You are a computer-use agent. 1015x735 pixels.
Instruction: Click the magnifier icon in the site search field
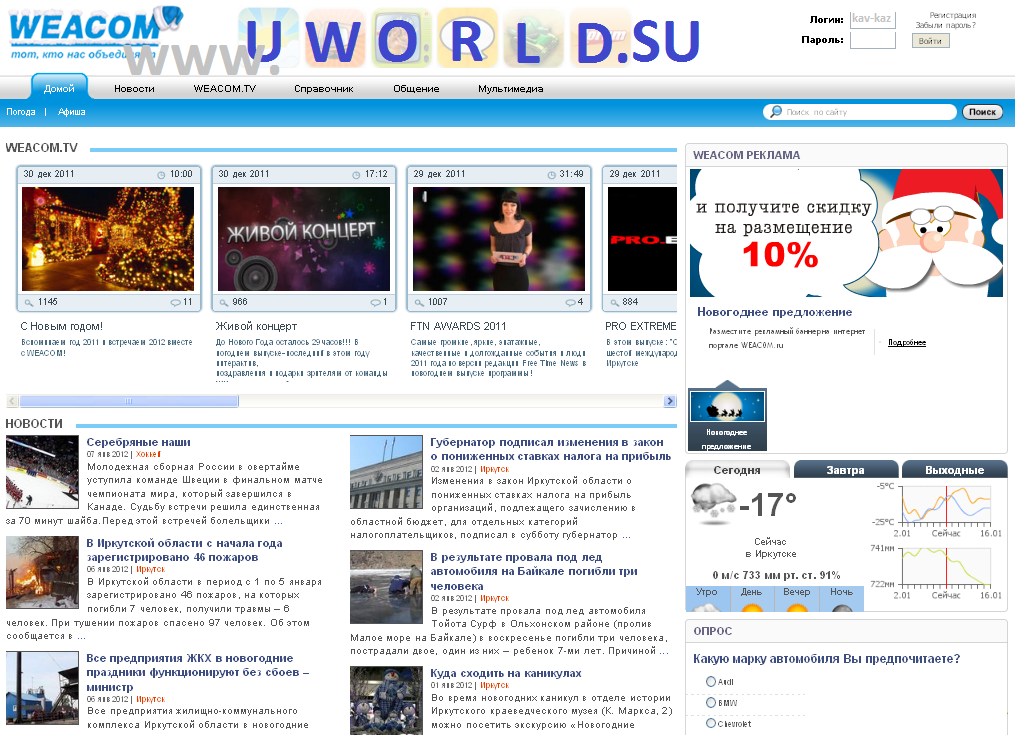774,111
